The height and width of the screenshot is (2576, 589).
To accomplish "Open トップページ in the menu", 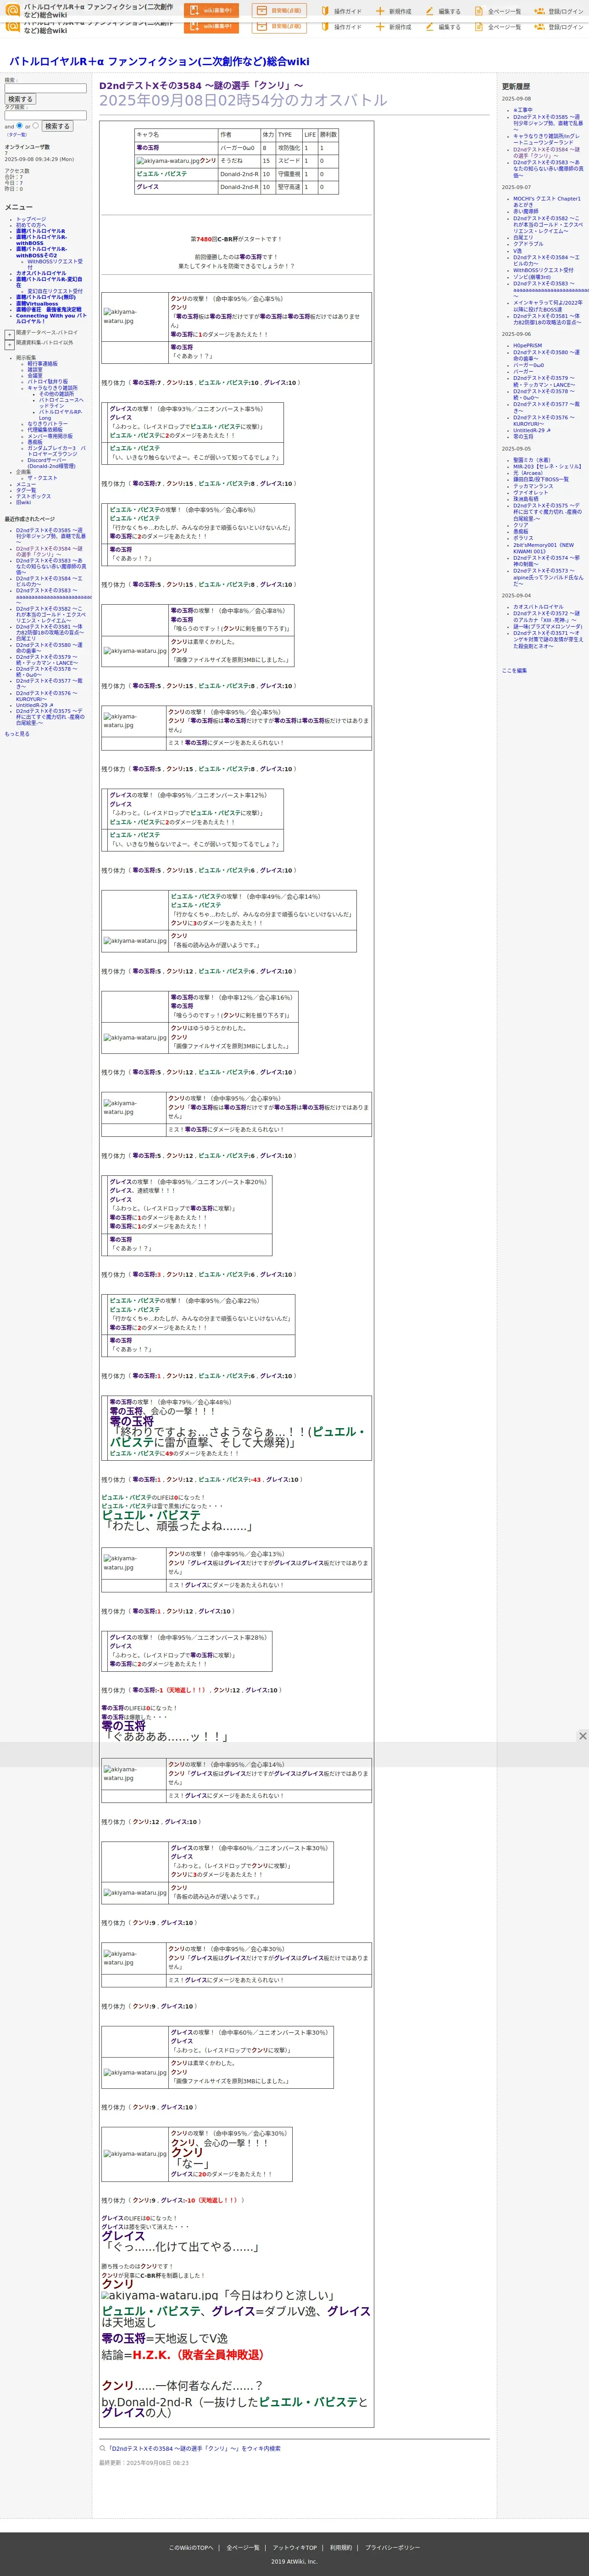I will click(31, 219).
